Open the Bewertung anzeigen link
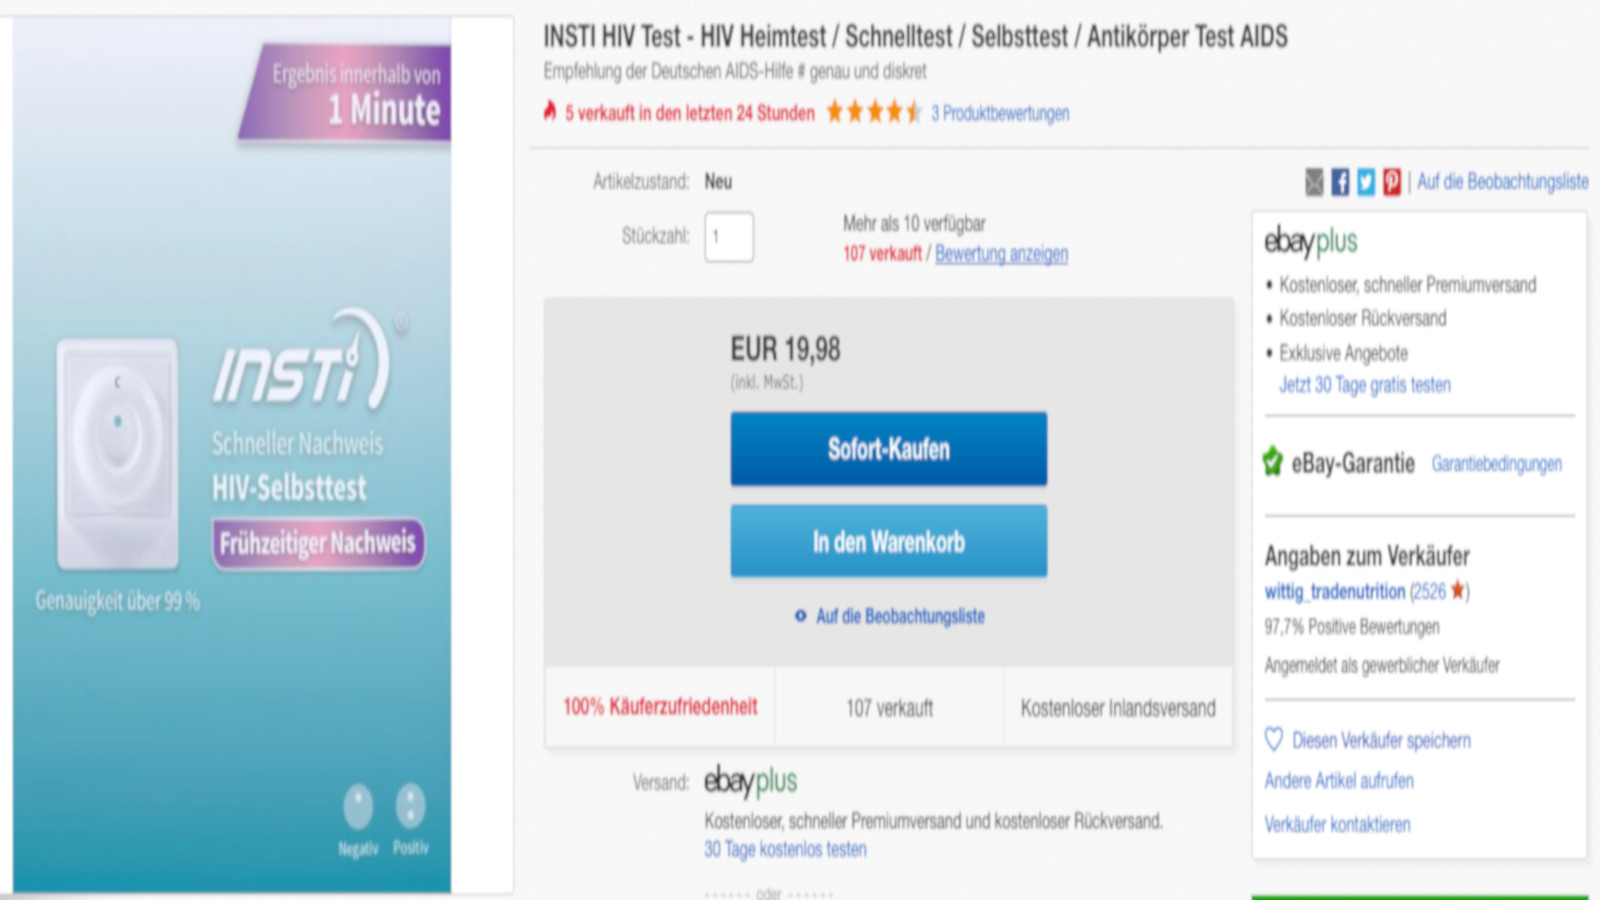 tap(1001, 254)
